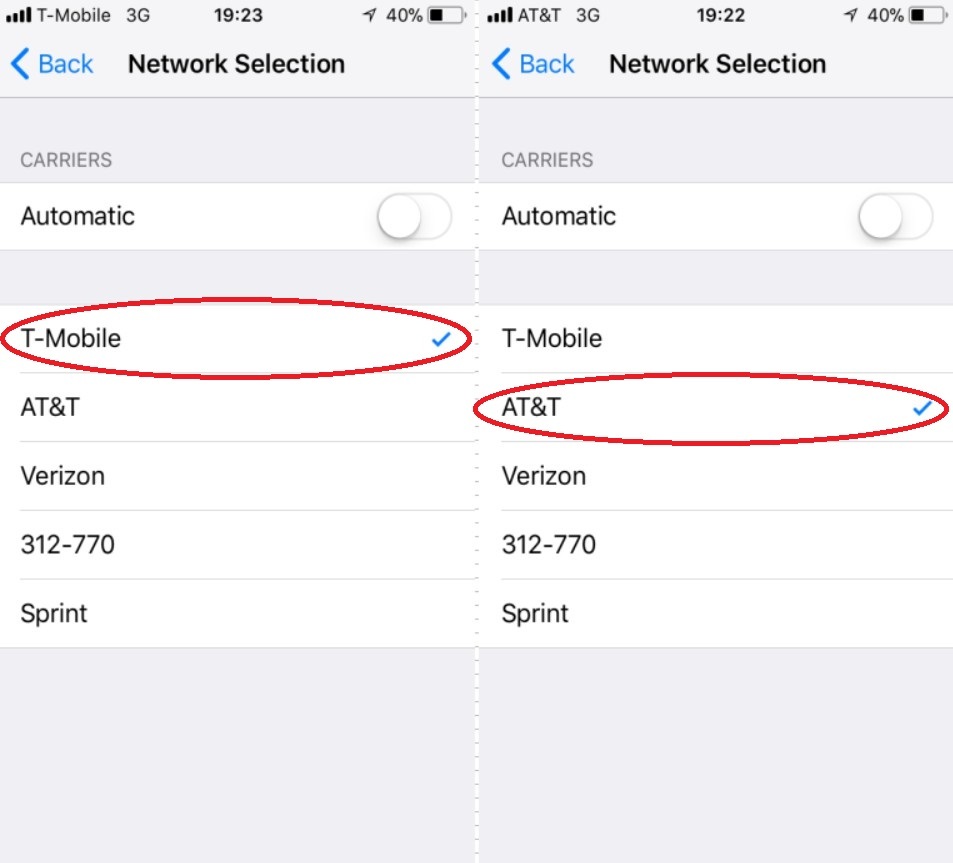The image size is (953, 863).
Task: Tap signal bars beside T-Mobile in status bar
Action: click(x=19, y=17)
